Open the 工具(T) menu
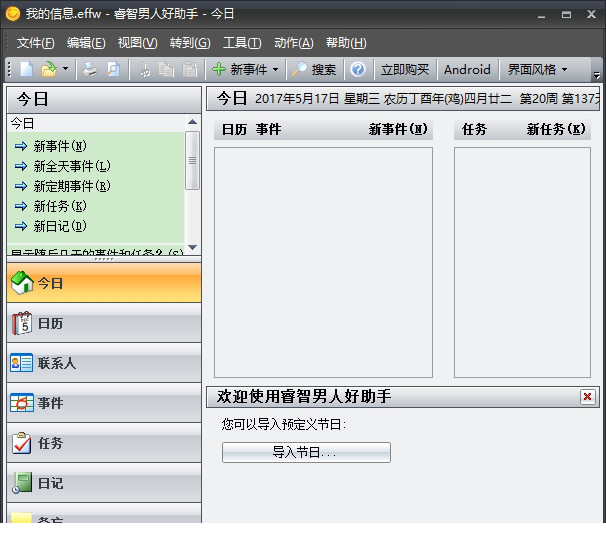The width and height of the screenshot is (606, 543). click(242, 43)
